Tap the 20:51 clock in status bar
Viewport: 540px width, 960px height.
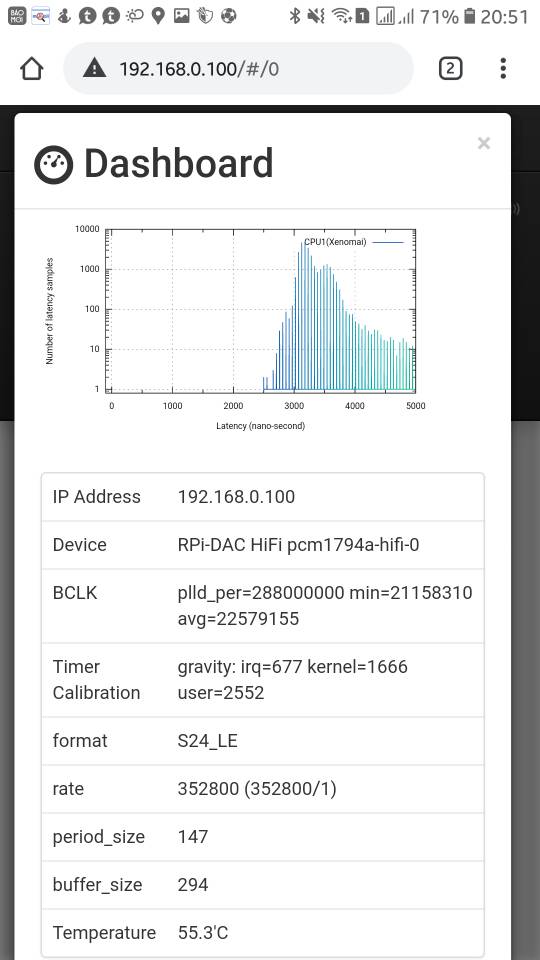(x=504, y=17)
